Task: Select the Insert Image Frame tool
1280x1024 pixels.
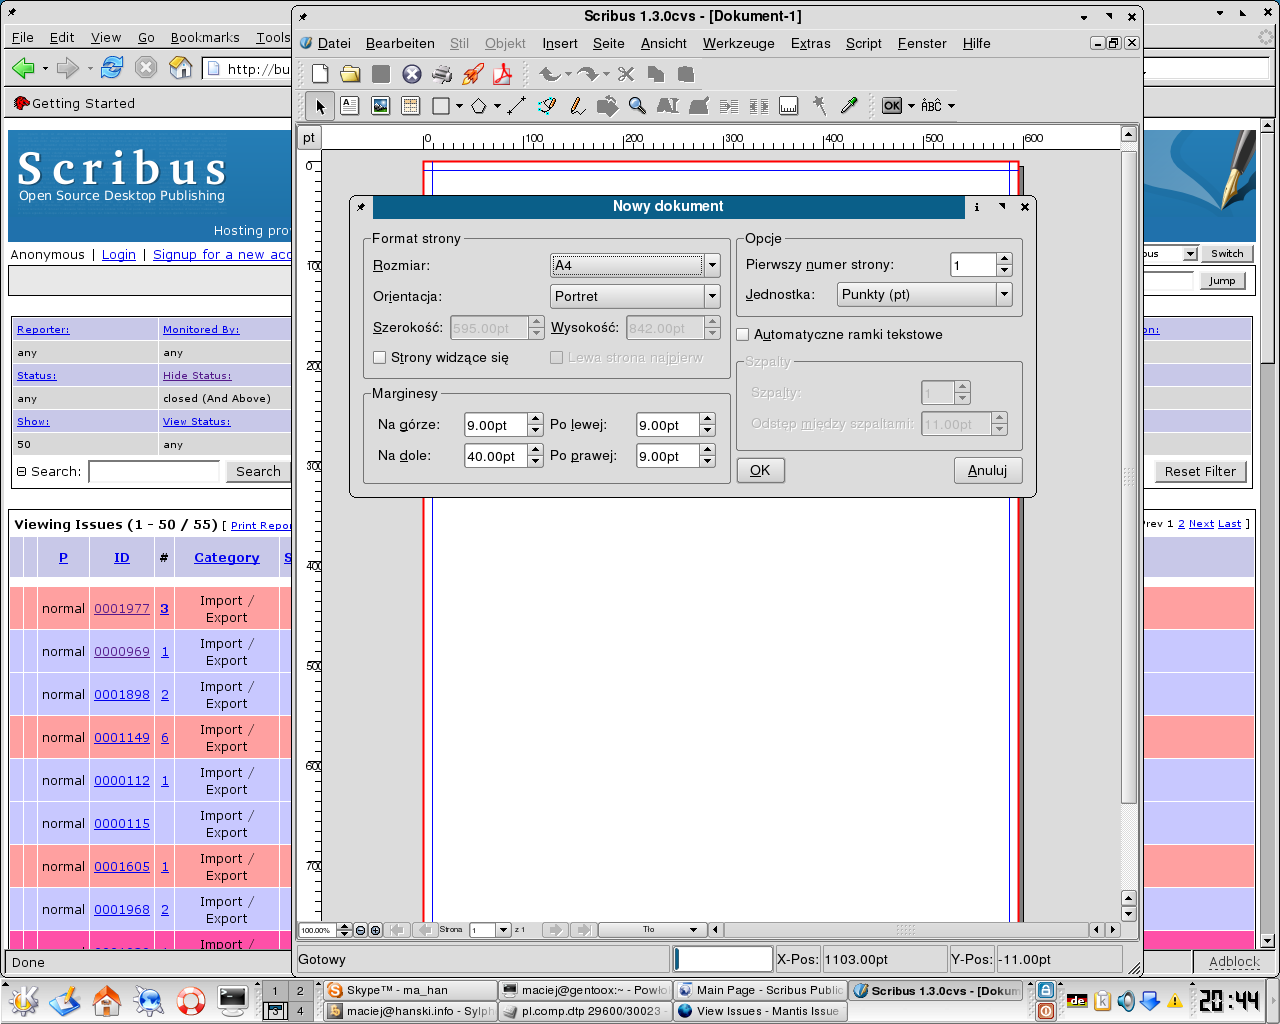Action: (380, 105)
